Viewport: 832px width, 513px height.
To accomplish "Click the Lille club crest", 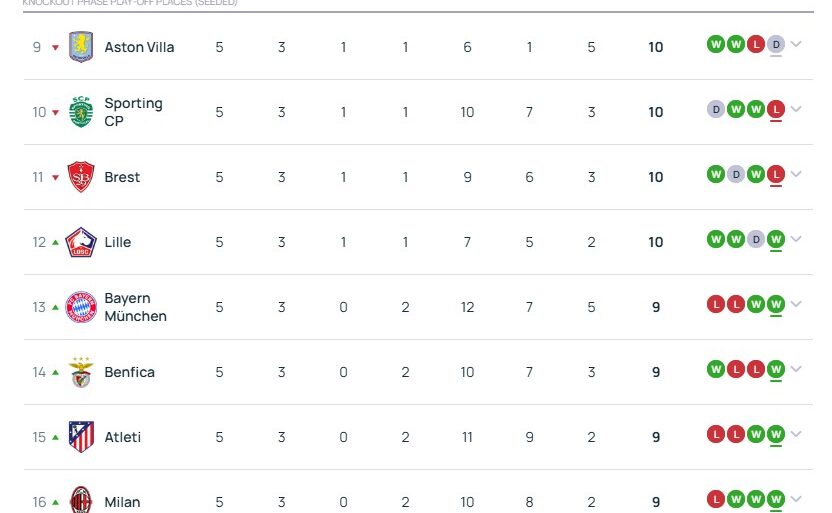I will coord(80,242).
